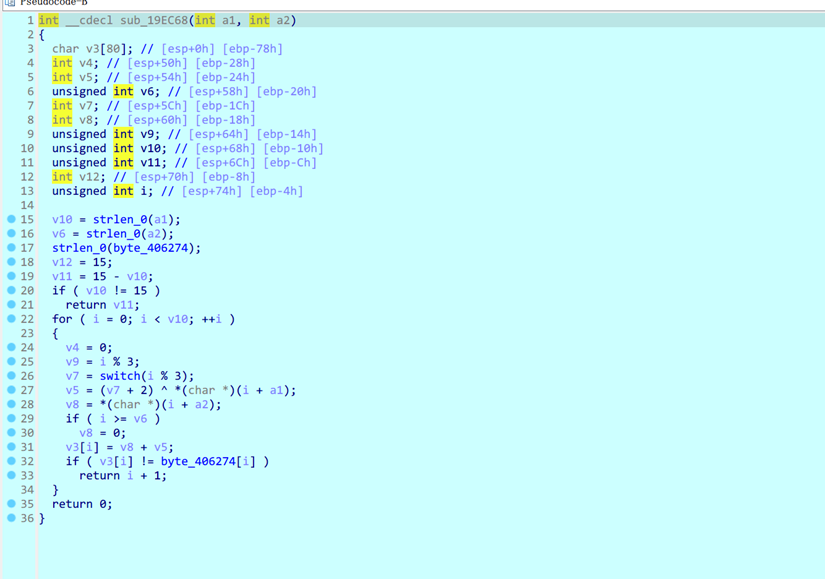Click line number 23 in the gutter
Viewport: 825px width, 579px height.
click(27, 333)
